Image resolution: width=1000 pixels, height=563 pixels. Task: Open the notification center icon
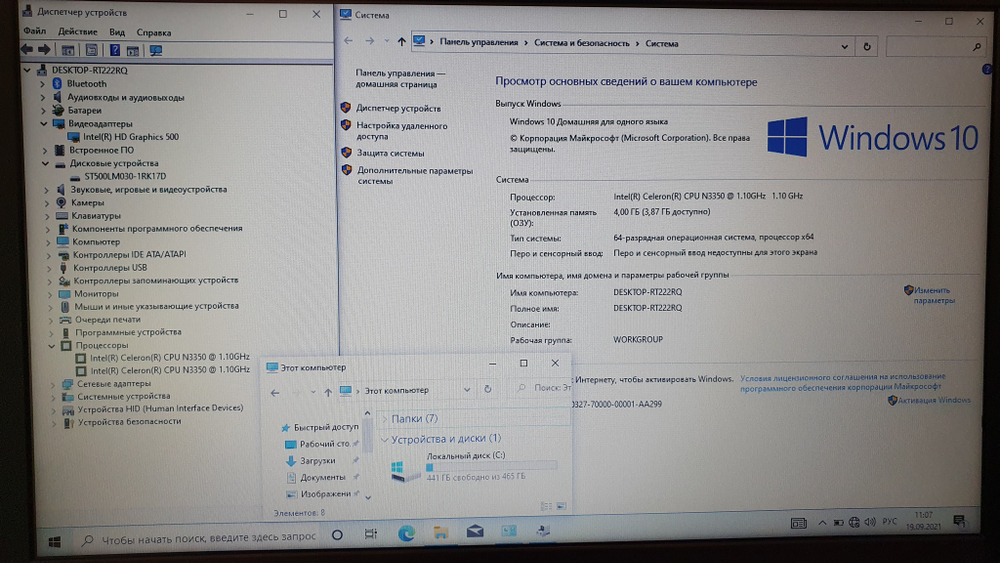(x=960, y=520)
